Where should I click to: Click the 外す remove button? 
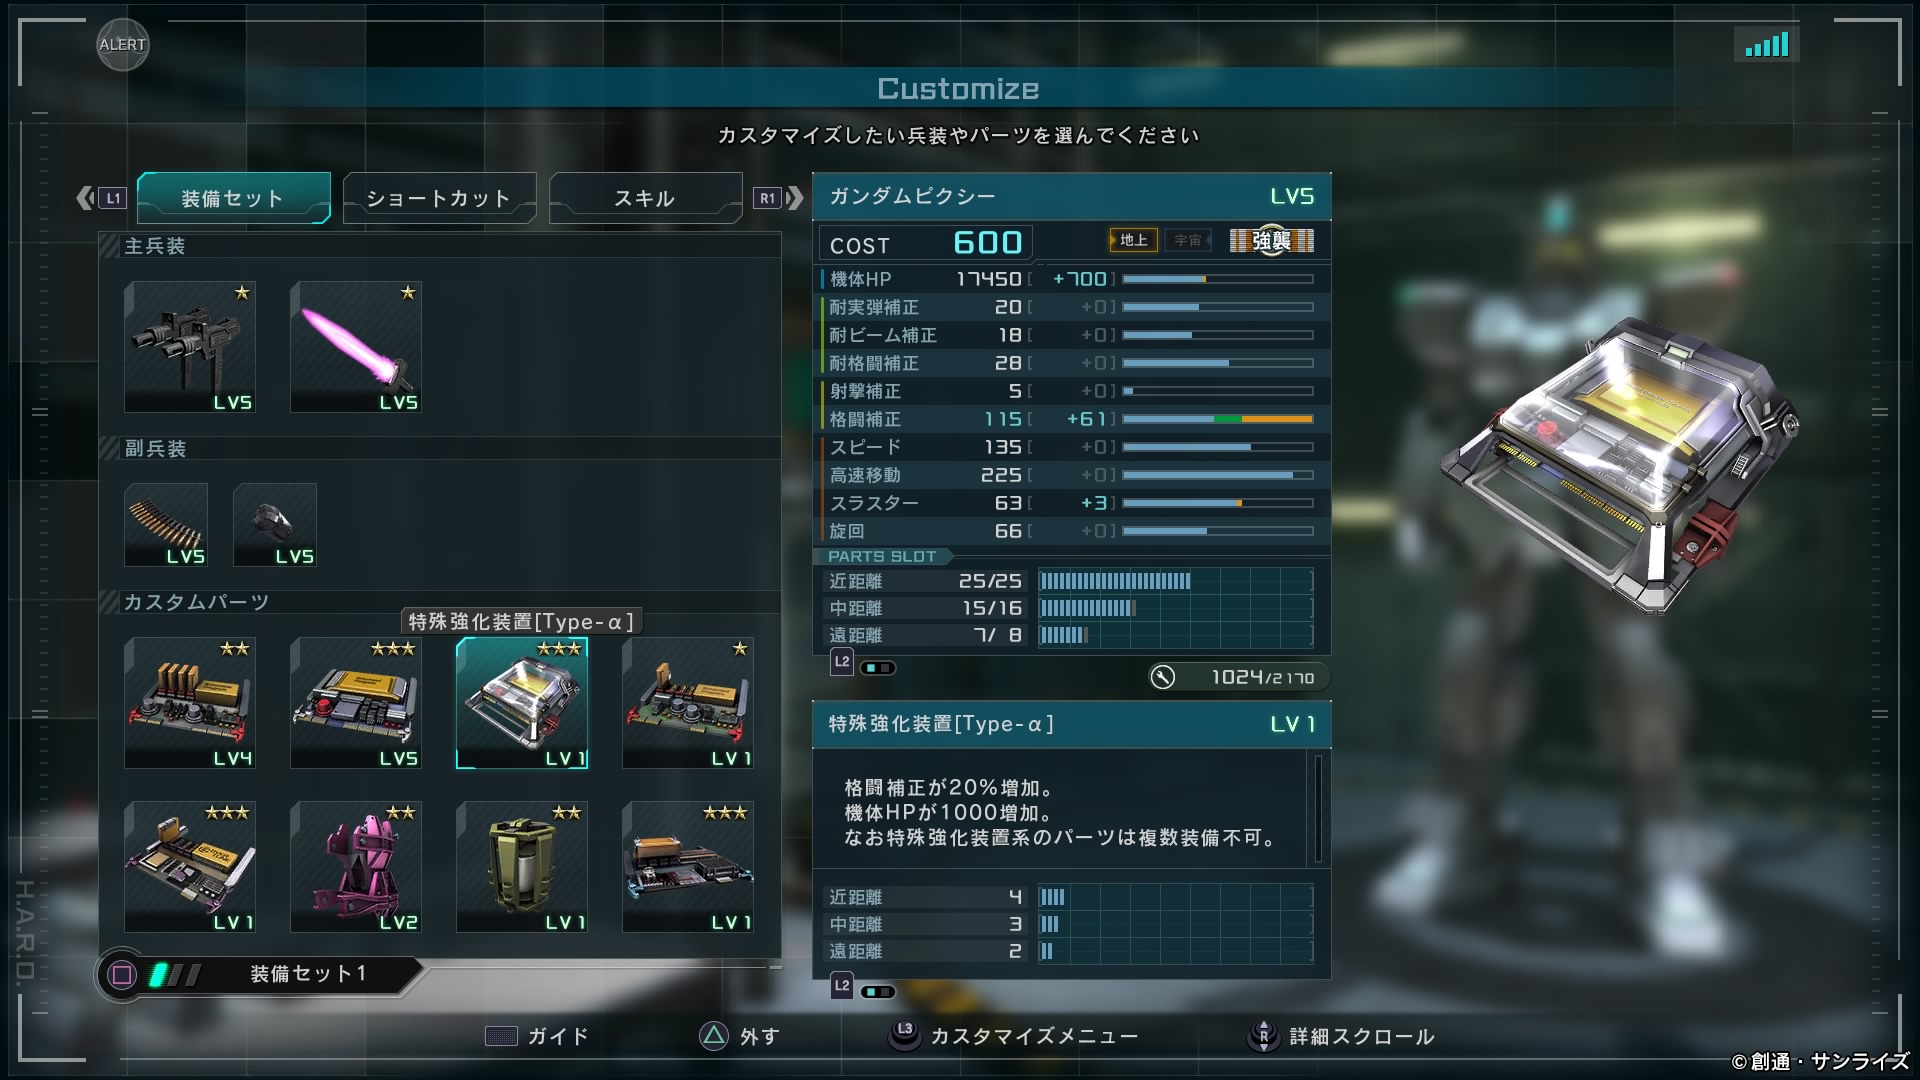[740, 1036]
